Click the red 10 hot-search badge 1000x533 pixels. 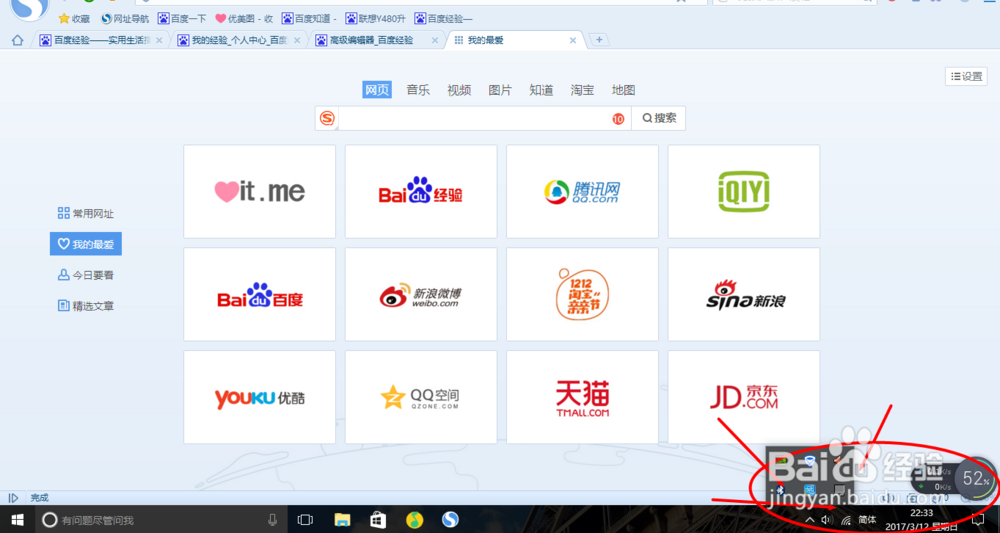[618, 119]
